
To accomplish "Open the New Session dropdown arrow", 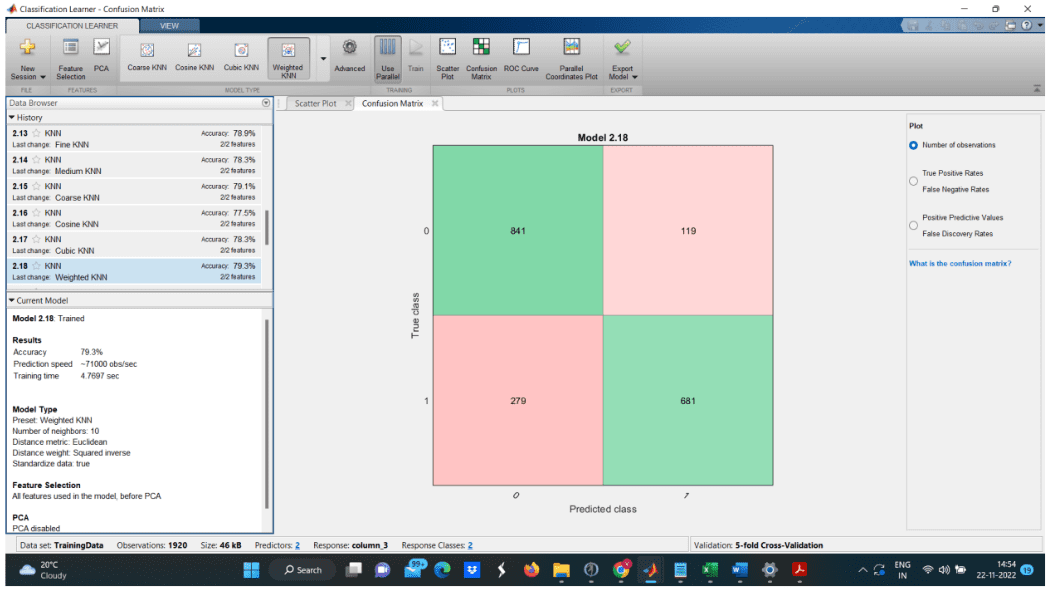I will (43, 77).
